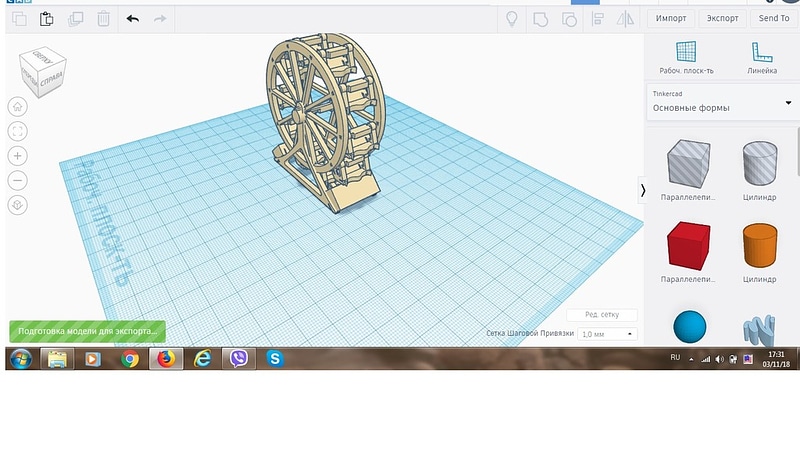Redo with the forward arrow
This screenshot has width=800, height=450.
160,19
